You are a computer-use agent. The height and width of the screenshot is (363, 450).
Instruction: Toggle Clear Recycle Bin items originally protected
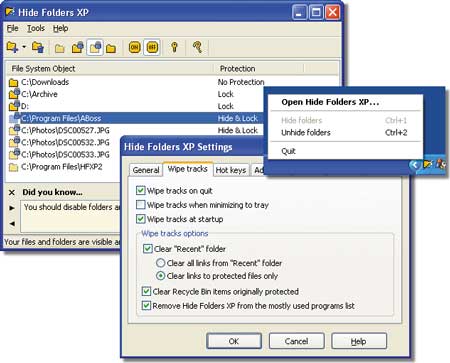click(146, 291)
